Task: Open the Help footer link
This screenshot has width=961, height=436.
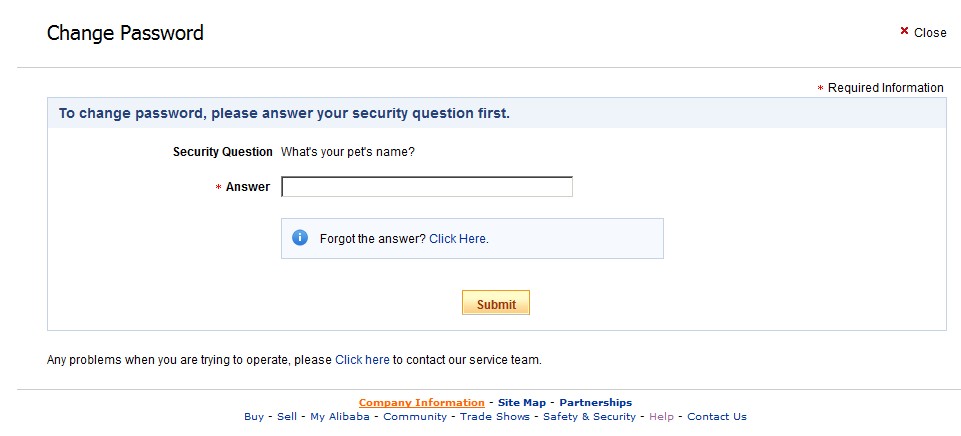Action: pyautogui.click(x=661, y=417)
